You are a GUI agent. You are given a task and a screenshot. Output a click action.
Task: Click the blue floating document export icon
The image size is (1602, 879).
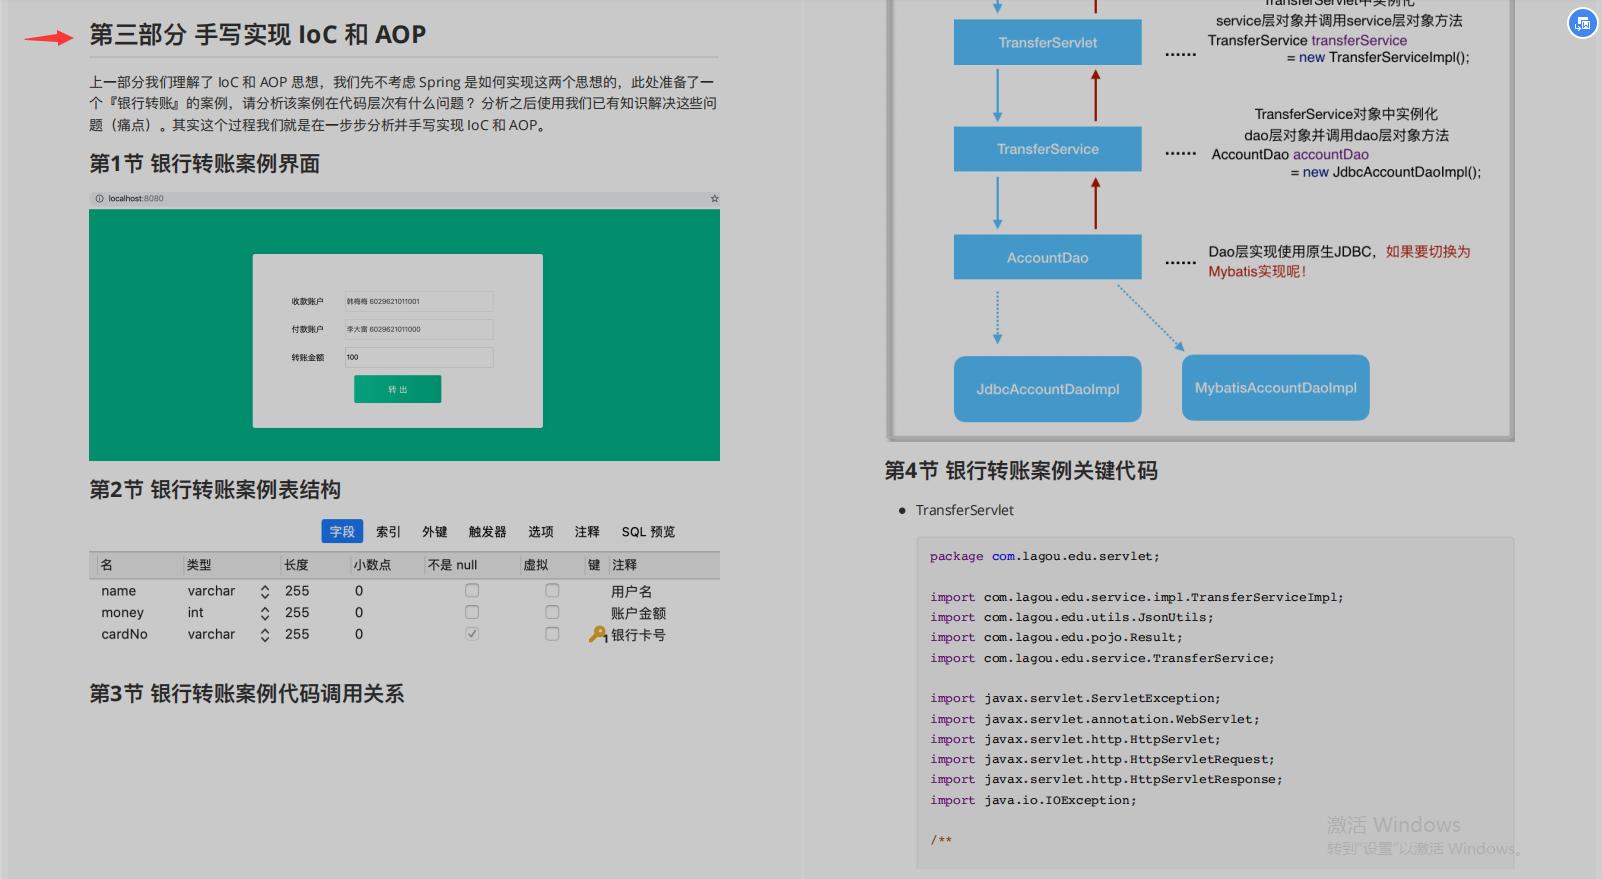1582,24
